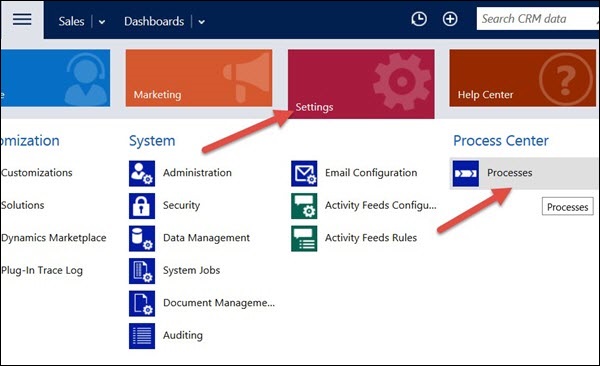Viewport: 600px width, 366px height.
Task: Click the Activity Feeds Rules icon
Action: [x=304, y=239]
